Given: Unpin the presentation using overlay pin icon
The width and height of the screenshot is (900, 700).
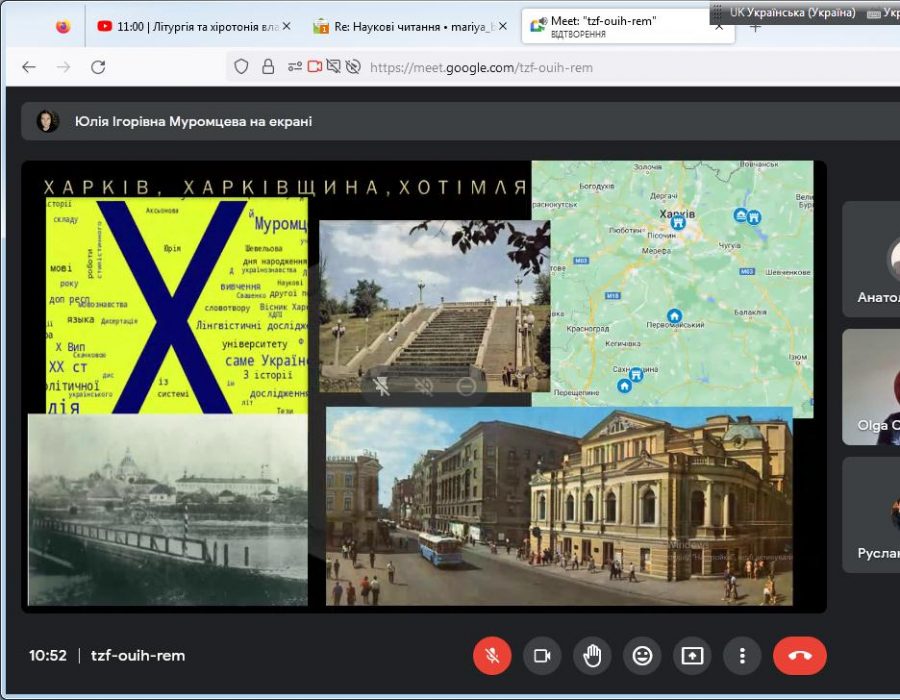Looking at the screenshot, I should click(381, 386).
